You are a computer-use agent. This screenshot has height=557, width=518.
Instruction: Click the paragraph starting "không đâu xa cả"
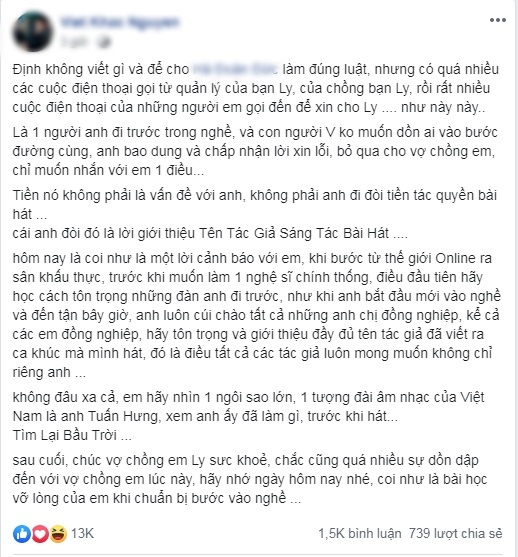click(x=248, y=406)
